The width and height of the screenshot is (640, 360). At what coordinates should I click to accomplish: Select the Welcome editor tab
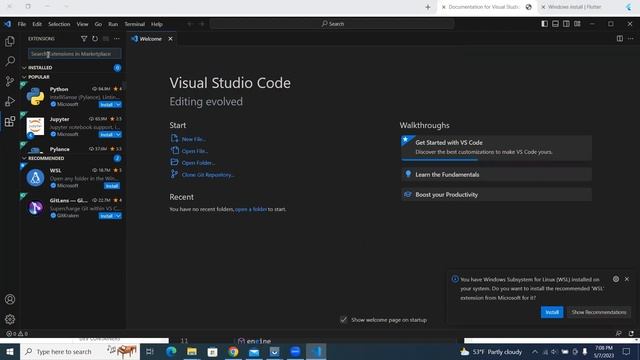152,39
